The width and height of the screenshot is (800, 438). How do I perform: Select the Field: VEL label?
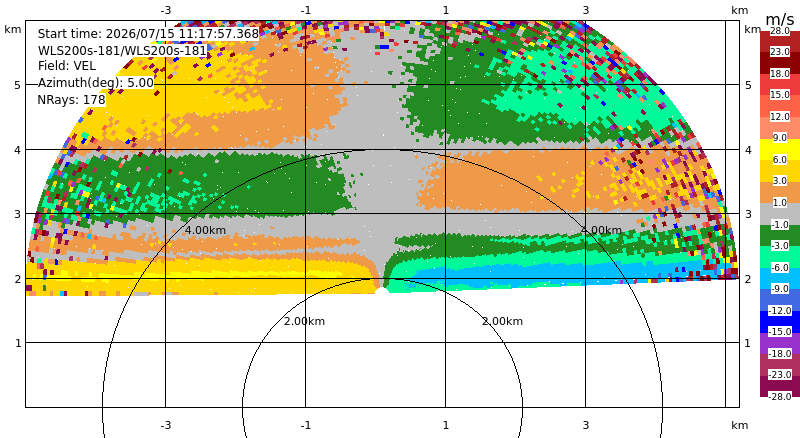coord(66,66)
